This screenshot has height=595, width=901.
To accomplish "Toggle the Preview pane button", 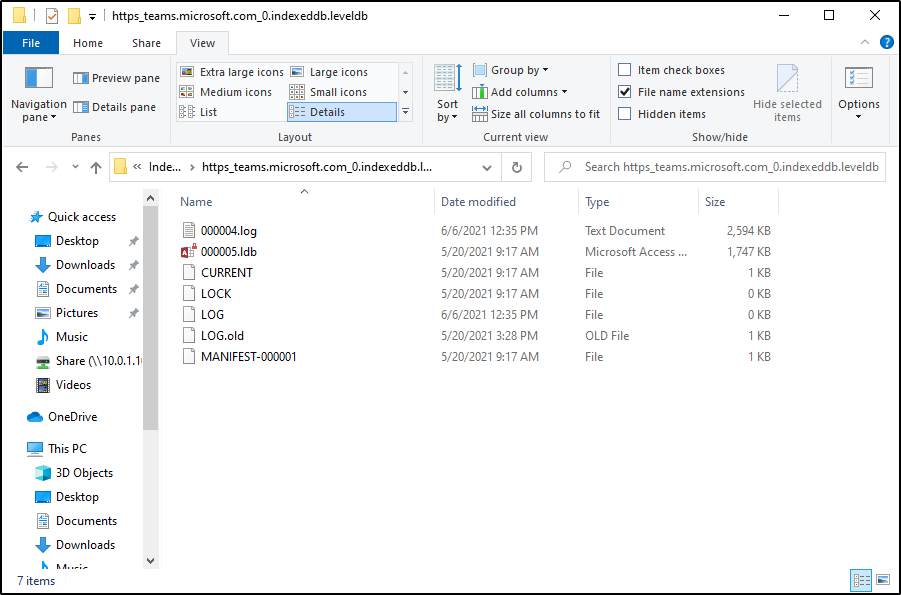I will [116, 78].
